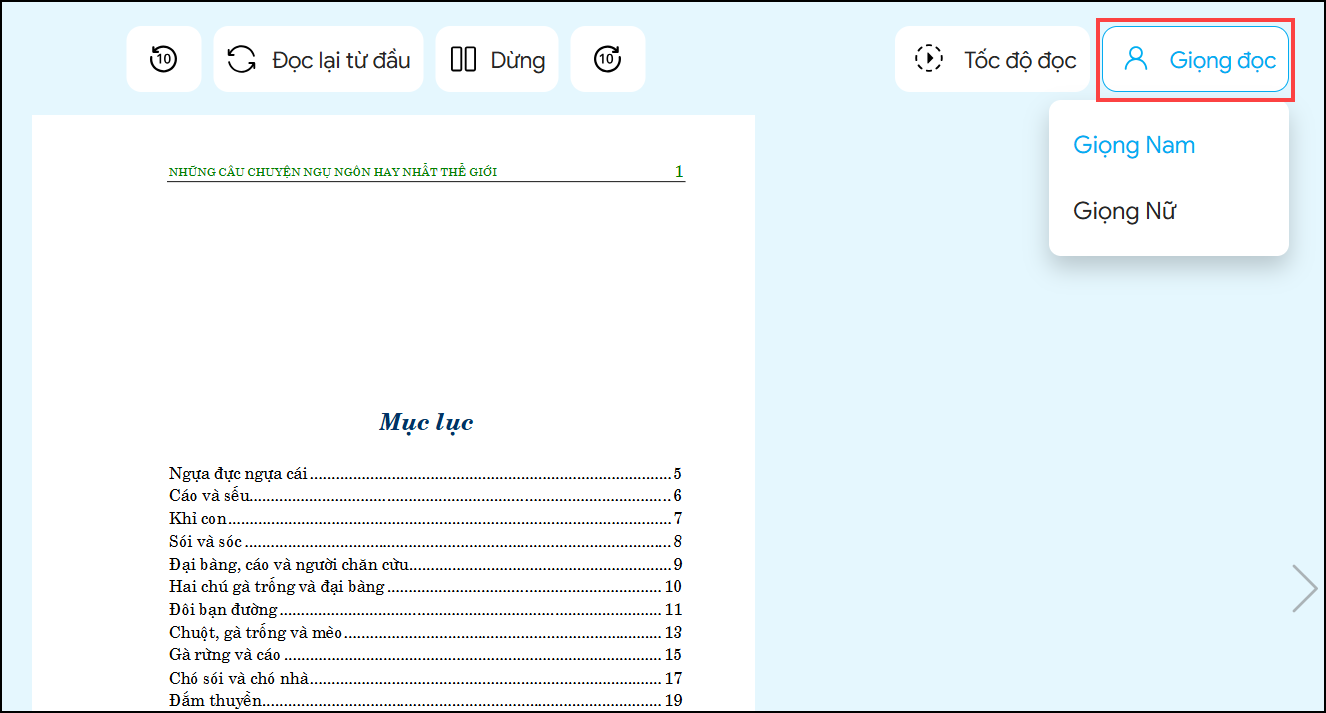This screenshot has width=1326, height=713.
Task: Select Chuột, gà trống và mèo entry
Action: [256, 632]
